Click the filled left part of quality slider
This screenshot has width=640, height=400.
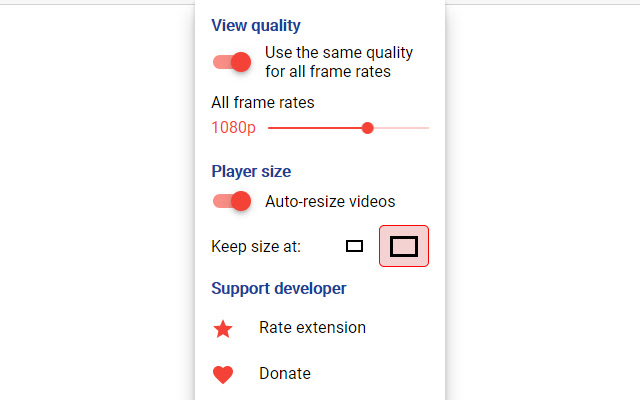tap(310, 128)
